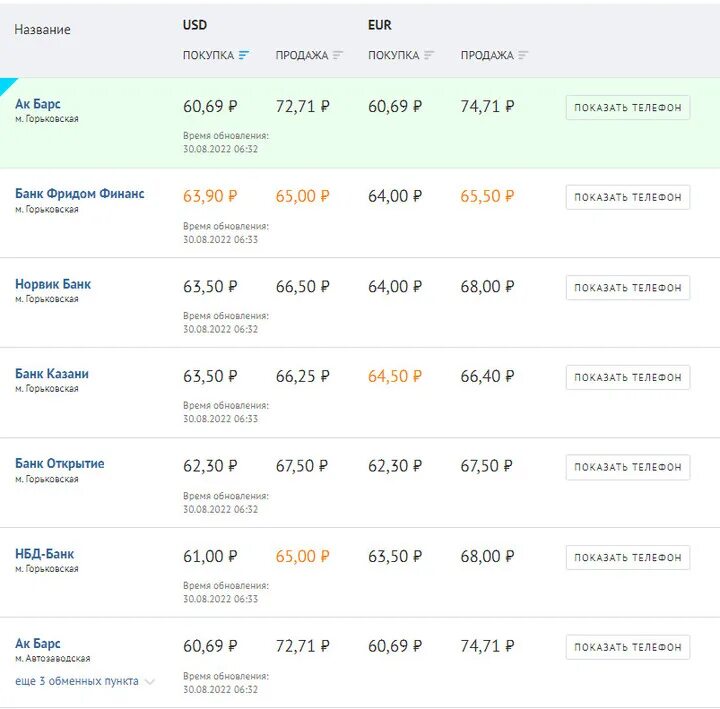Image resolution: width=720 pixels, height=709 pixels.
Task: Expand the 3 more exchange points chevron
Action: point(150,682)
